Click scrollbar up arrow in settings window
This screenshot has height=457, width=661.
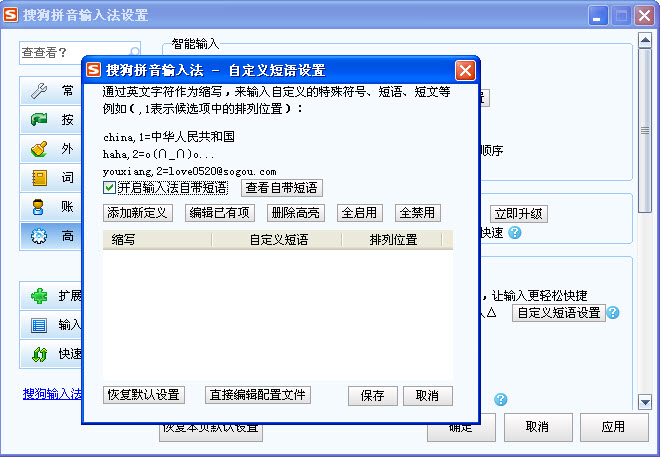(x=645, y=41)
